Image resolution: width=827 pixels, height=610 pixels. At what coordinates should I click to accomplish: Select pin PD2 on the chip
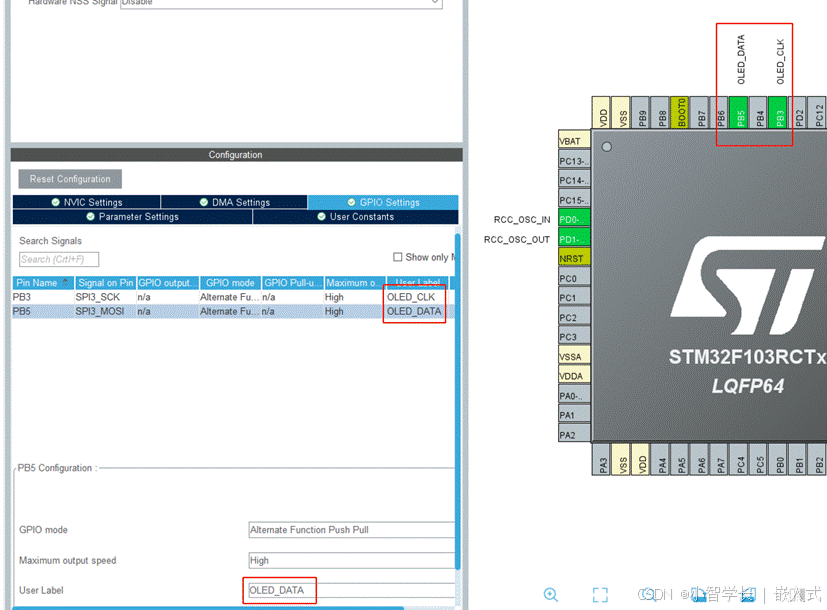point(799,113)
